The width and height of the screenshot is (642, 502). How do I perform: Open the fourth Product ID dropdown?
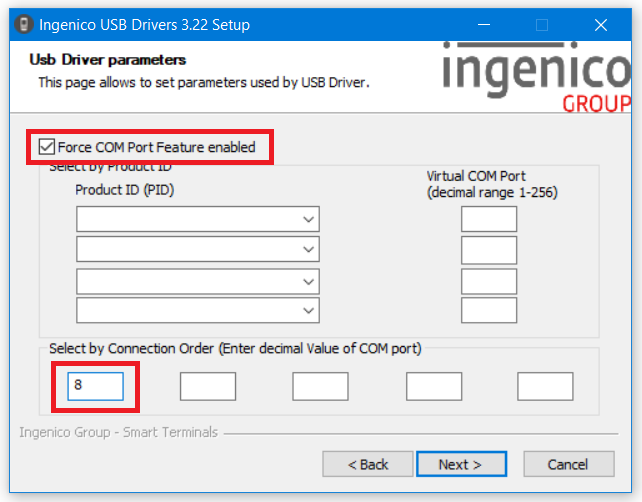(x=198, y=310)
